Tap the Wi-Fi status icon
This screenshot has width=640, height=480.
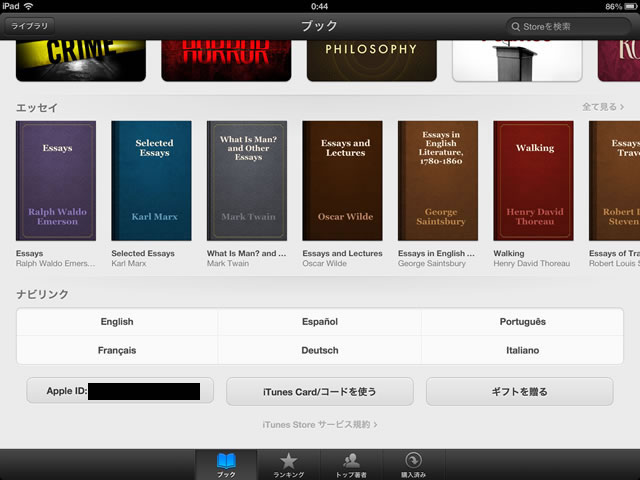[29, 6]
